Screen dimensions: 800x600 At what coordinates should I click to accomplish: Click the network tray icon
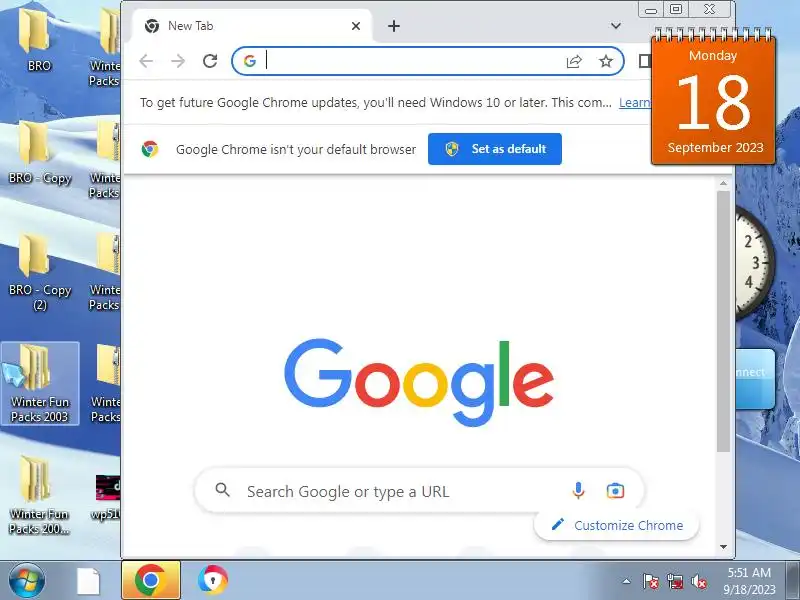[676, 581]
